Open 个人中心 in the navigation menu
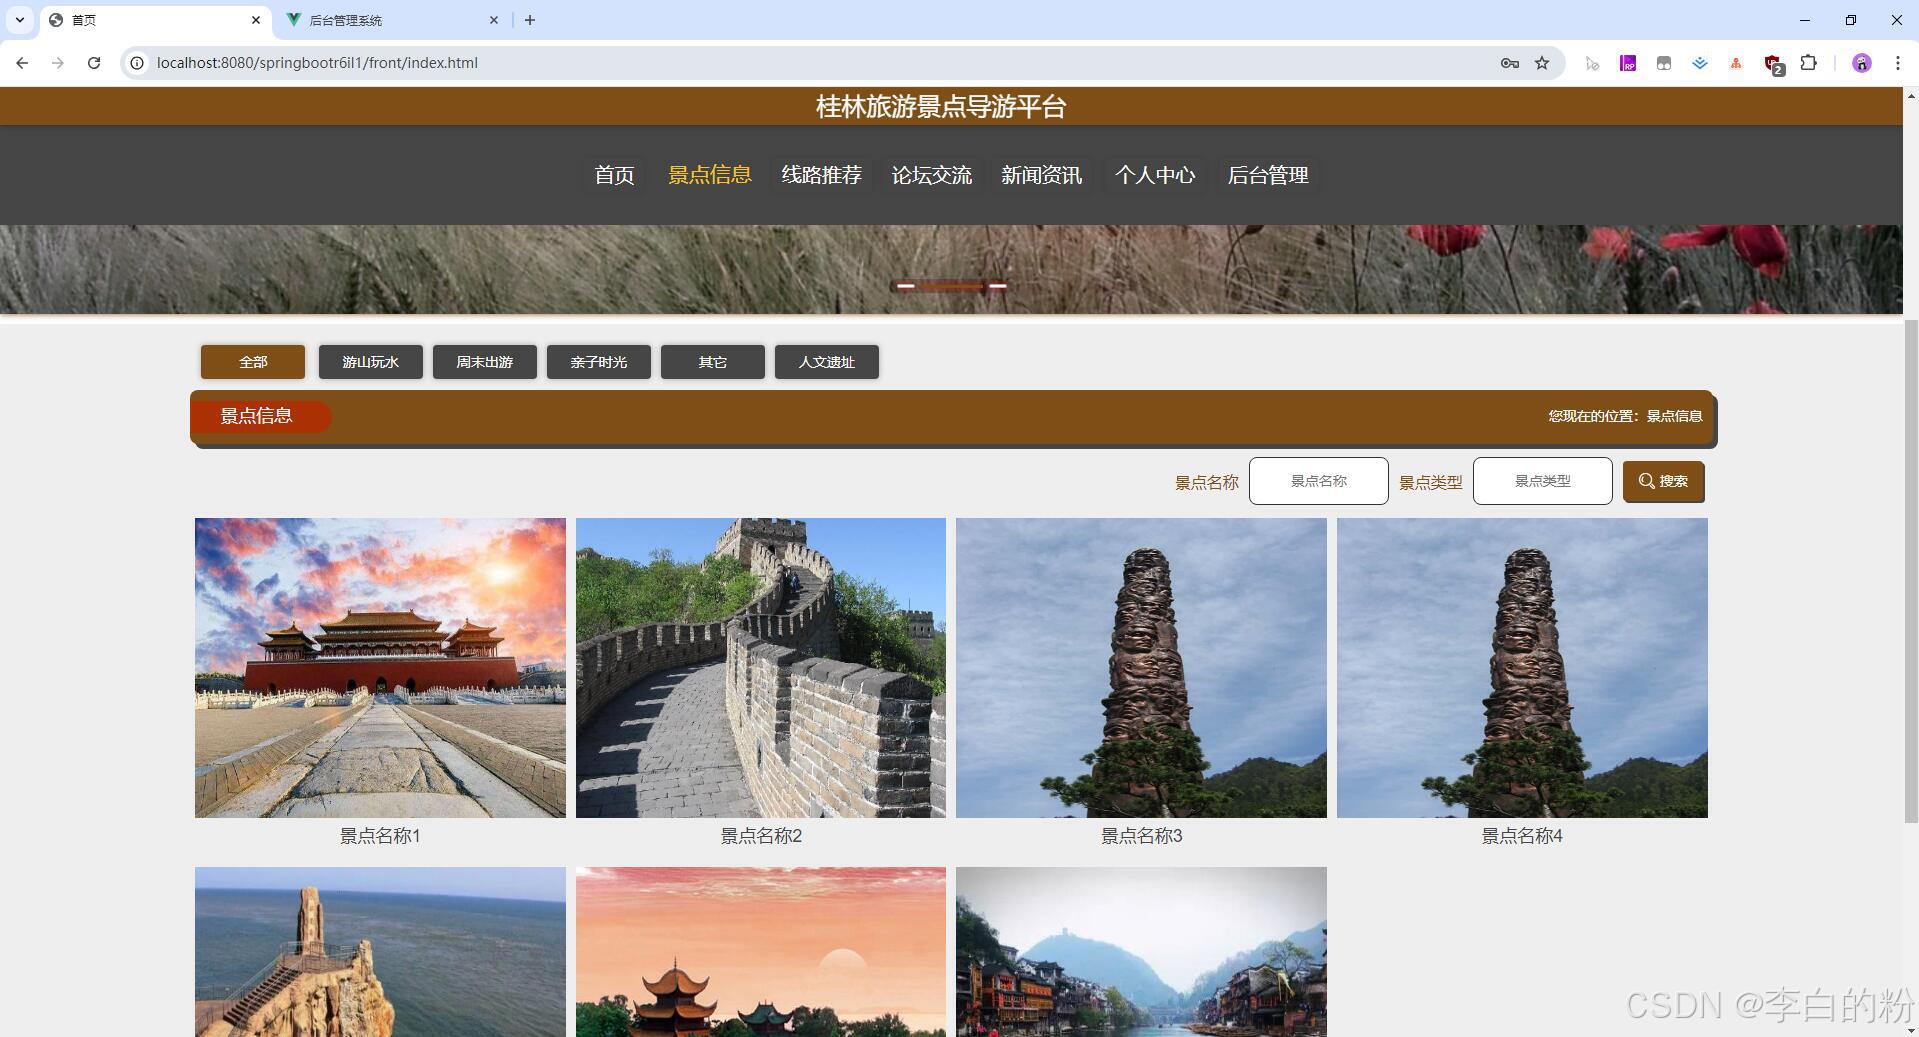 pos(1155,175)
